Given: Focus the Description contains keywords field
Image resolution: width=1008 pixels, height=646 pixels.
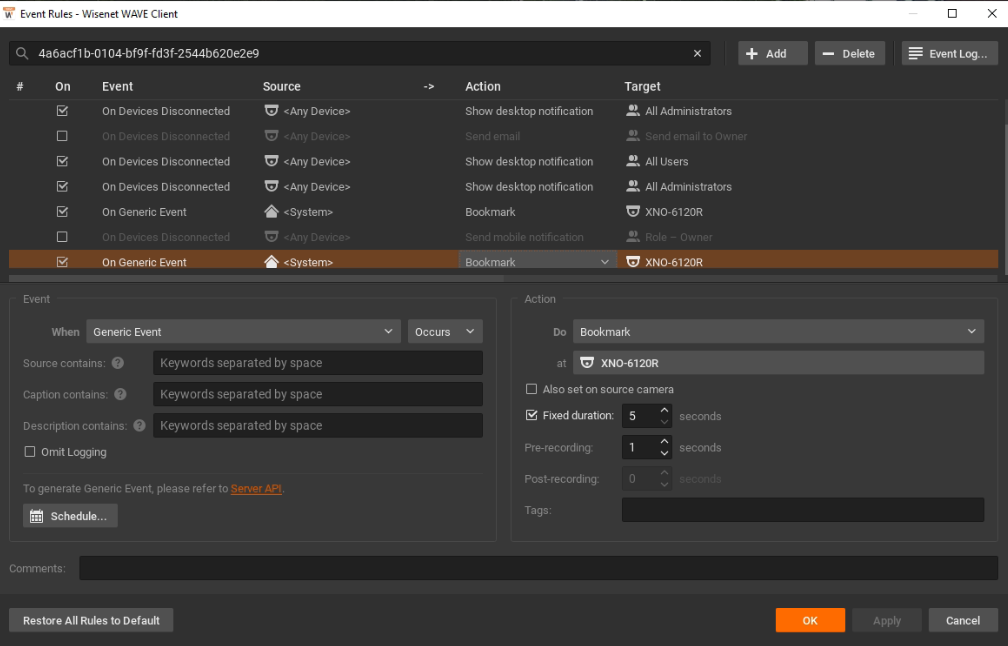Looking at the screenshot, I should 318,426.
